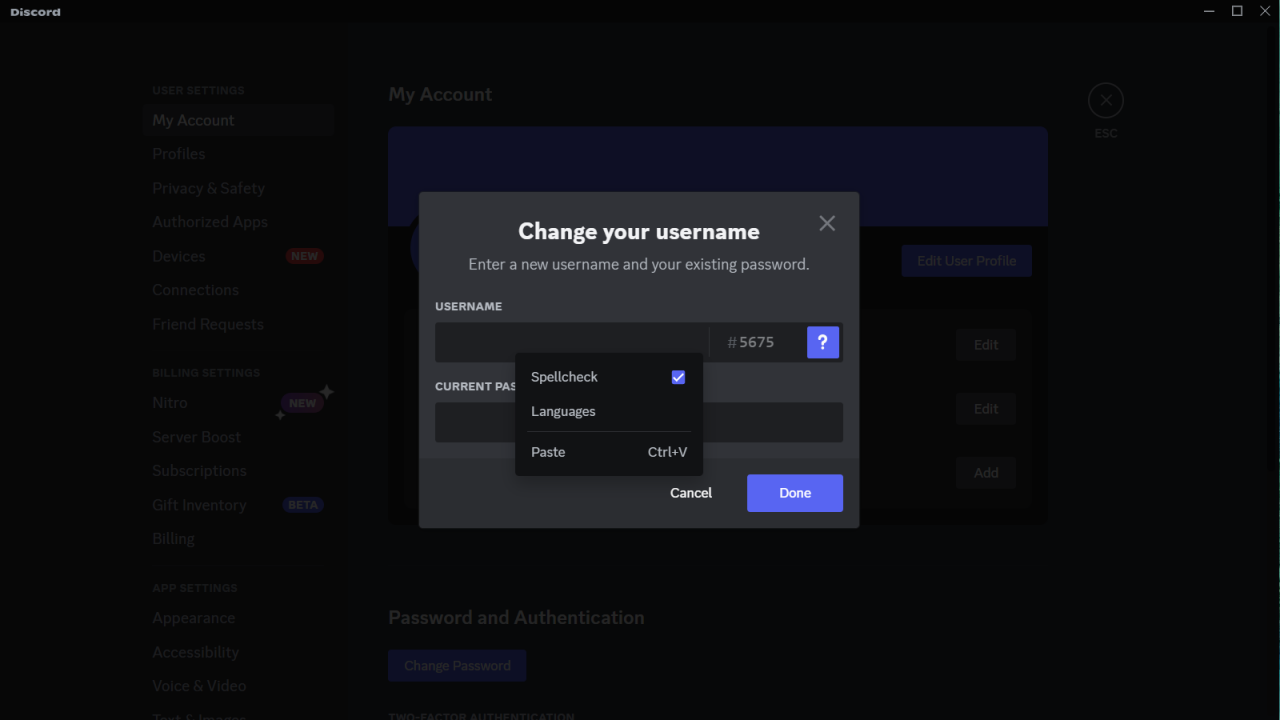The height and width of the screenshot is (720, 1280).
Task: Cancel the username change
Action: coord(690,492)
